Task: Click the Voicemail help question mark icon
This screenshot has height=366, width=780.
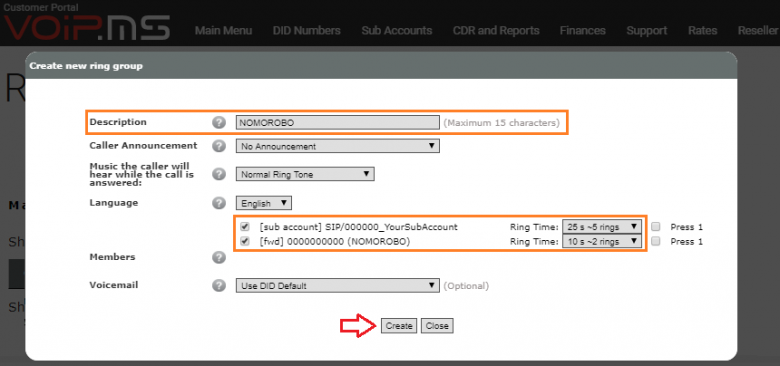Action: point(219,285)
